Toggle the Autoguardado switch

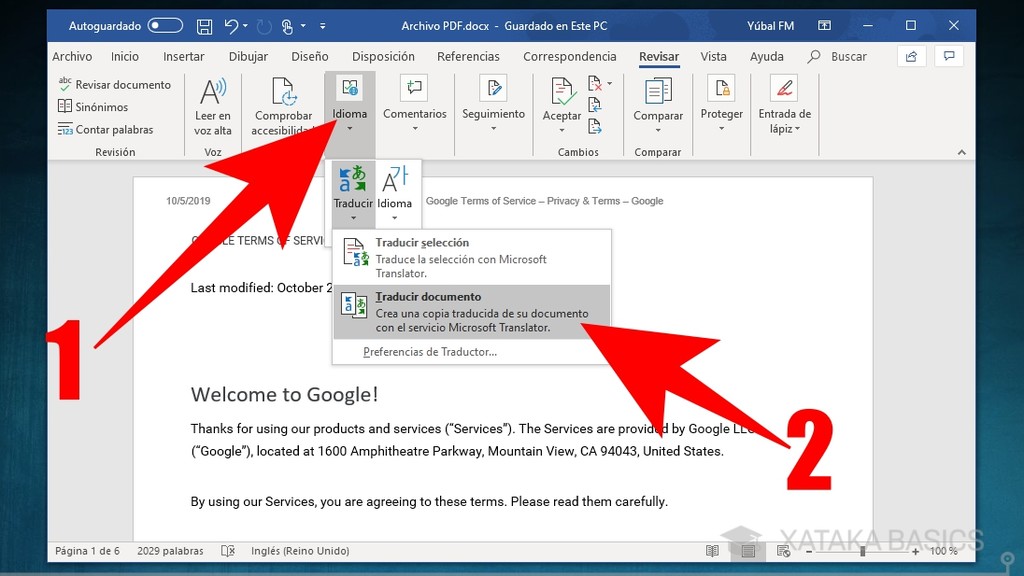click(165, 25)
